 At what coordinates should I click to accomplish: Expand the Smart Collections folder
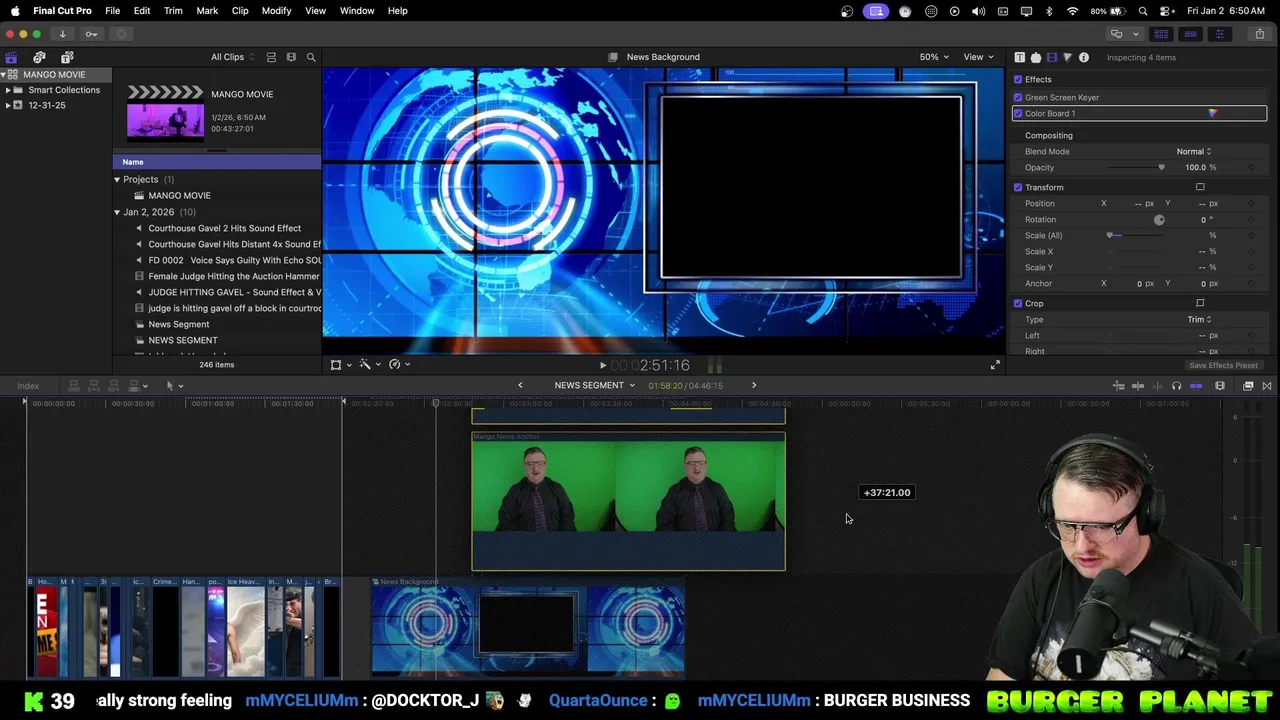8,90
